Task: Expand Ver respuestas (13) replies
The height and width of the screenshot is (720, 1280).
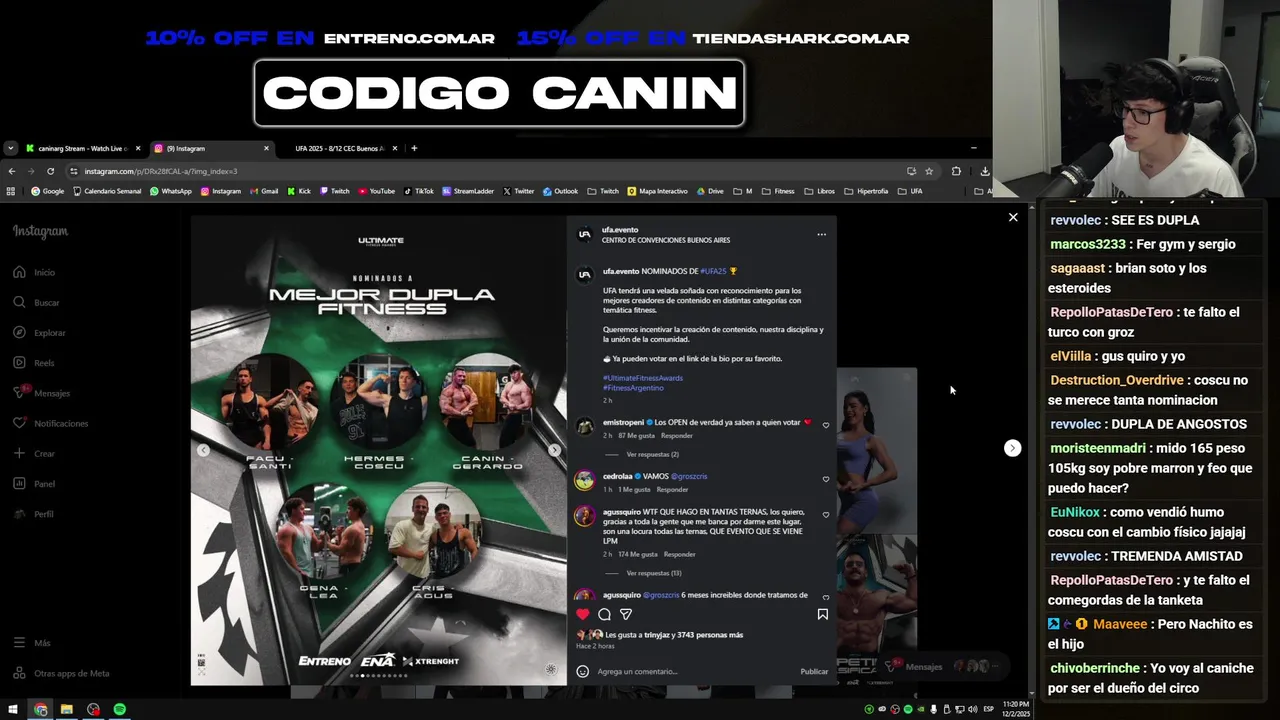Action: point(654,573)
